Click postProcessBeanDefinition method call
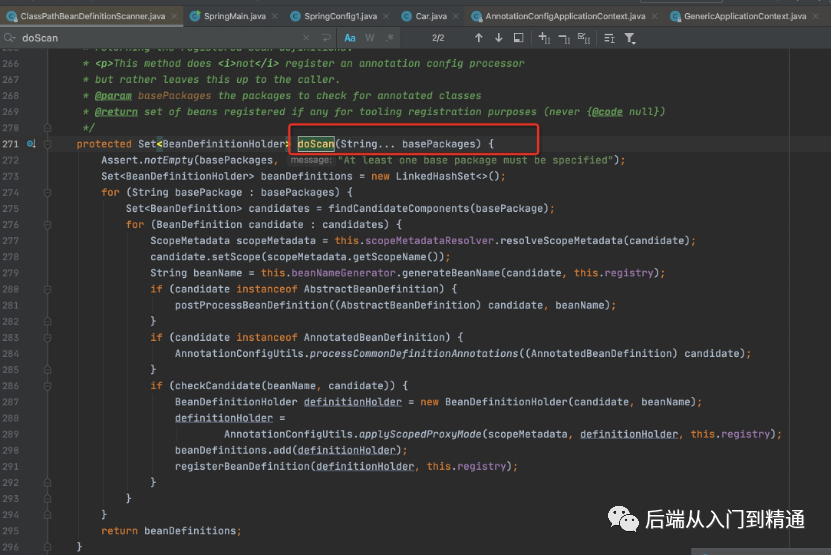 click(x=252, y=306)
